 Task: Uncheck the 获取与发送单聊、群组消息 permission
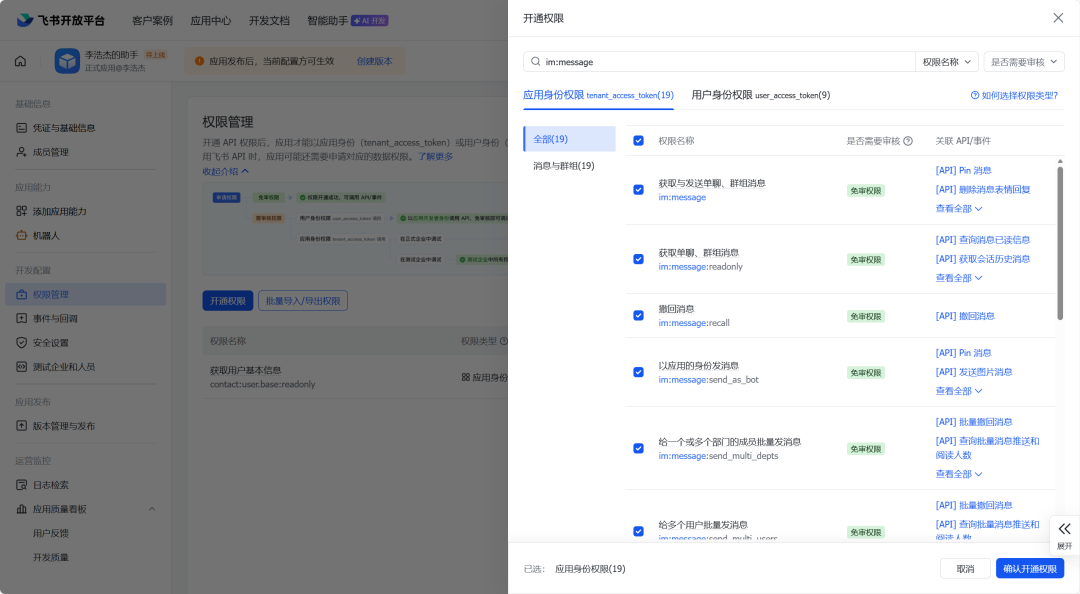coord(638,187)
